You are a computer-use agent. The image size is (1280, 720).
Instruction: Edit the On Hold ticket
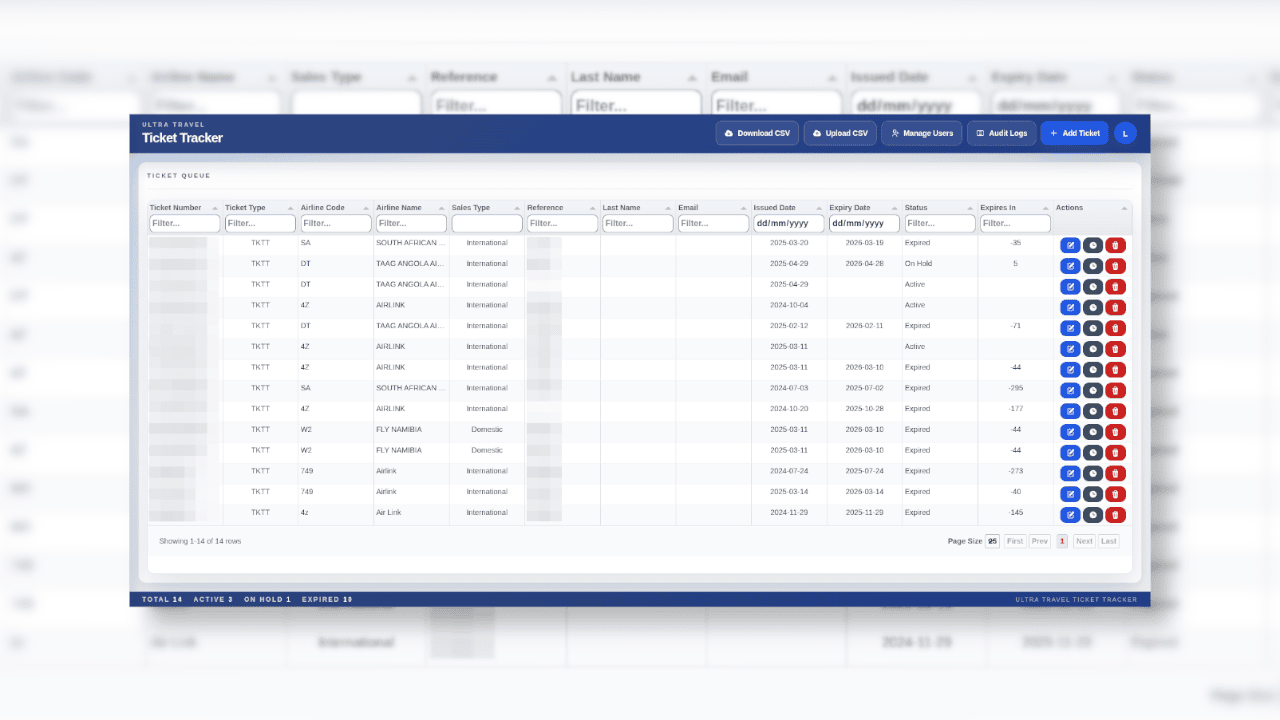pyautogui.click(x=1070, y=266)
